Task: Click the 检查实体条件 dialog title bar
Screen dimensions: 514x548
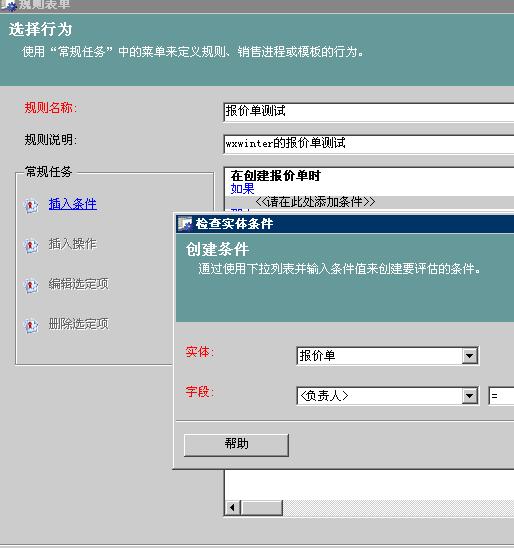Action: point(345,224)
